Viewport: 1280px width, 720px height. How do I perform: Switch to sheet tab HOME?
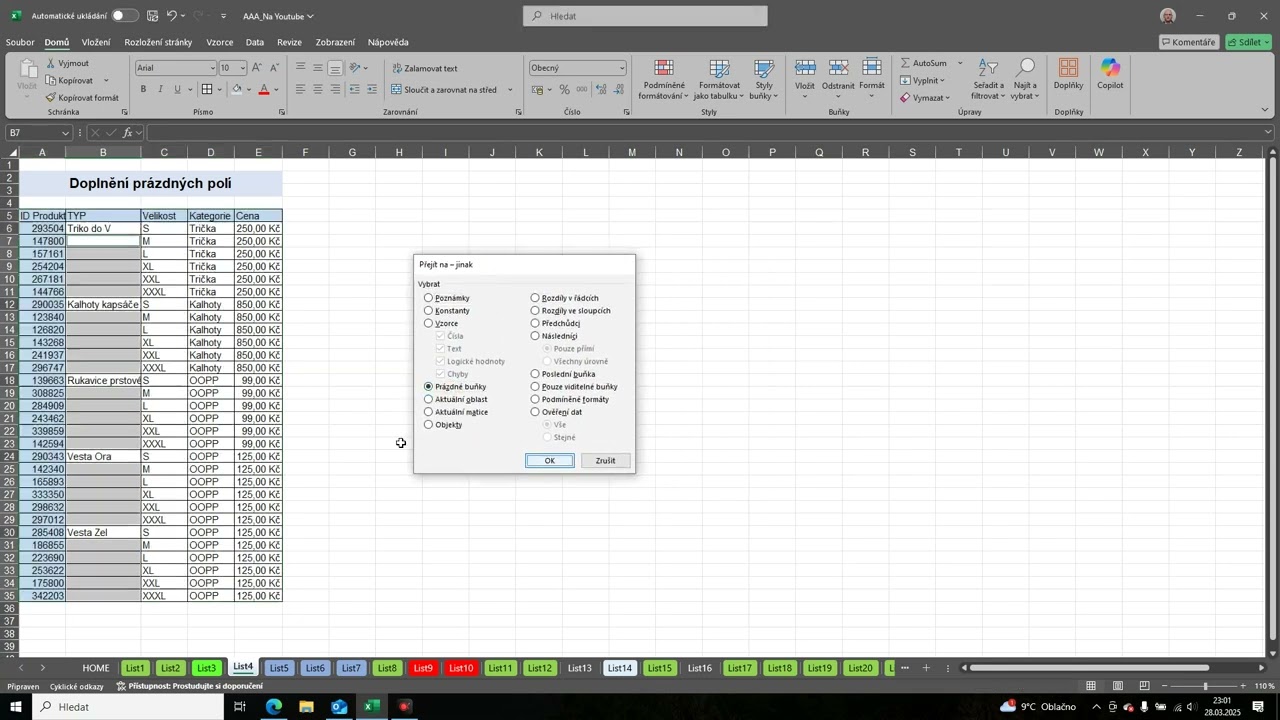coord(96,668)
